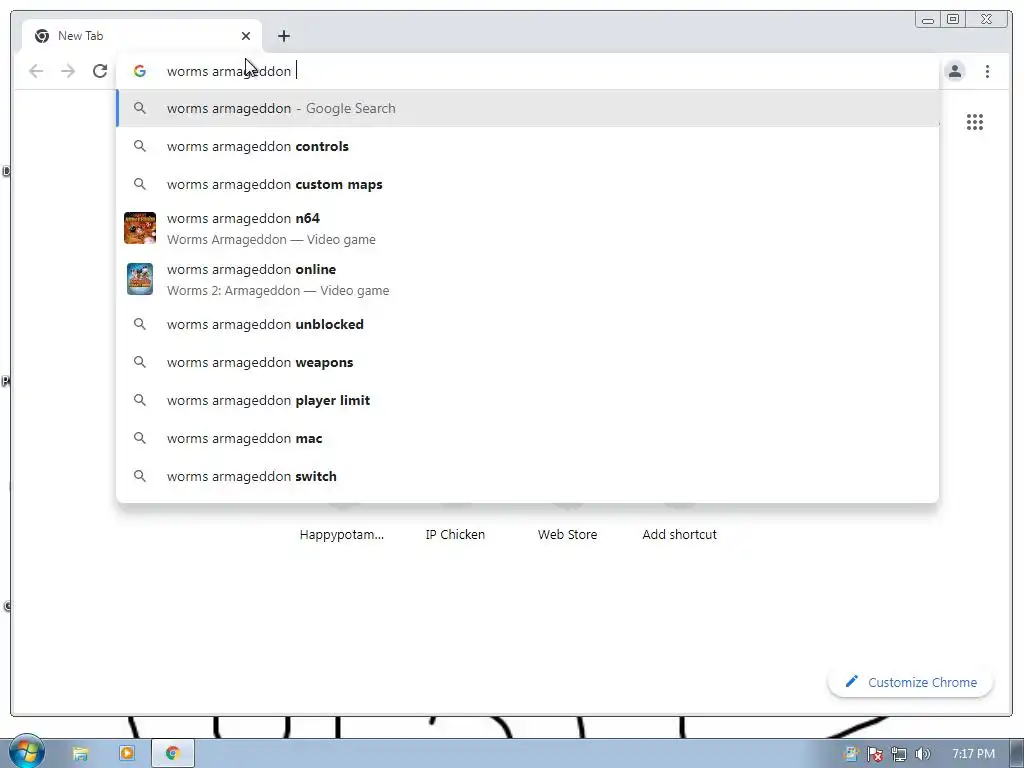Maximize the Chrome window
The width and height of the screenshot is (1024, 768).
(x=953, y=20)
